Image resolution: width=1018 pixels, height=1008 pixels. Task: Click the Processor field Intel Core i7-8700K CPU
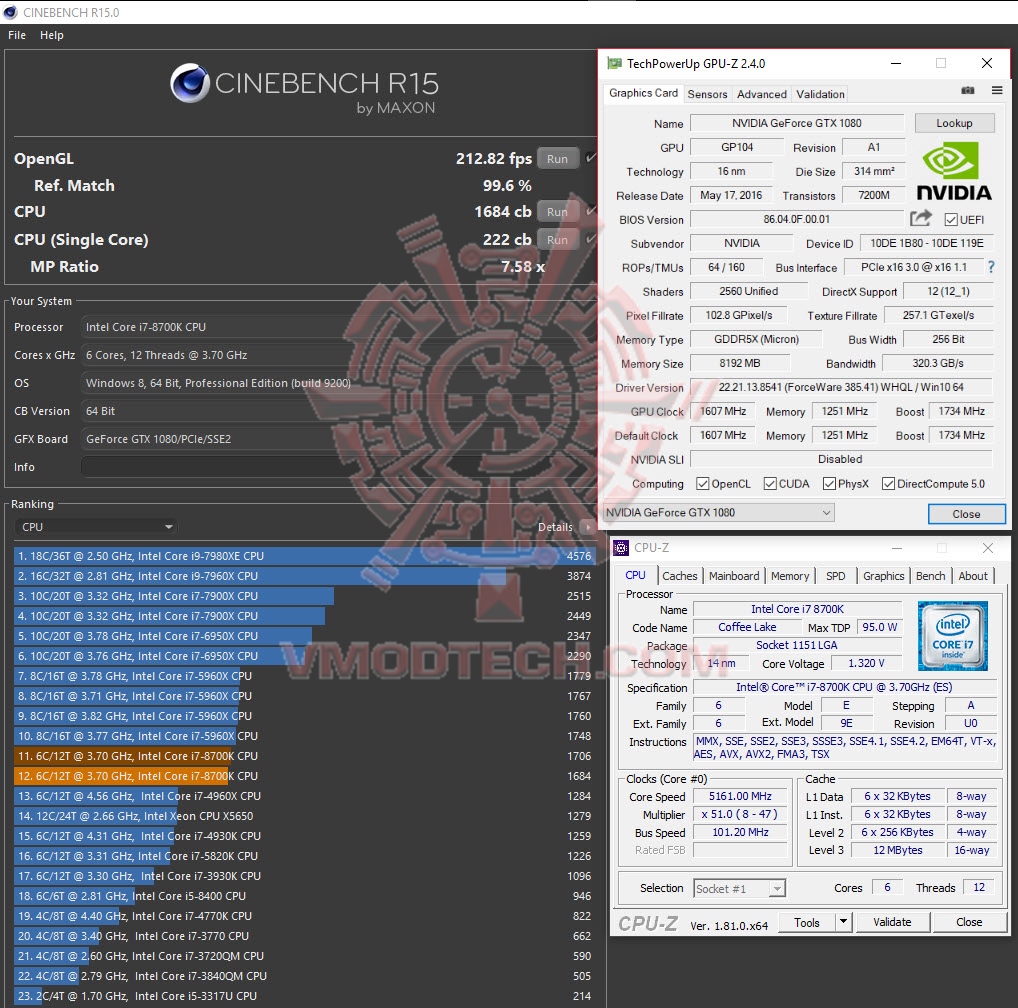pos(338,327)
